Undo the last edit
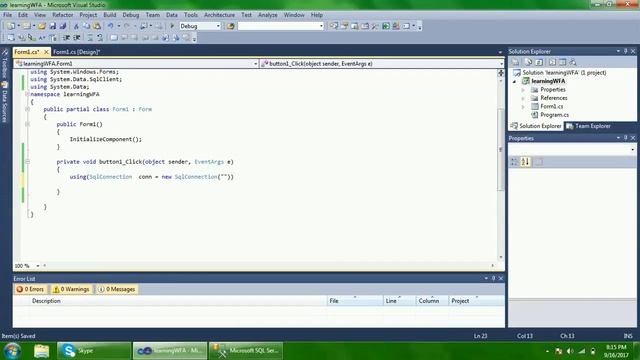 tap(110, 26)
